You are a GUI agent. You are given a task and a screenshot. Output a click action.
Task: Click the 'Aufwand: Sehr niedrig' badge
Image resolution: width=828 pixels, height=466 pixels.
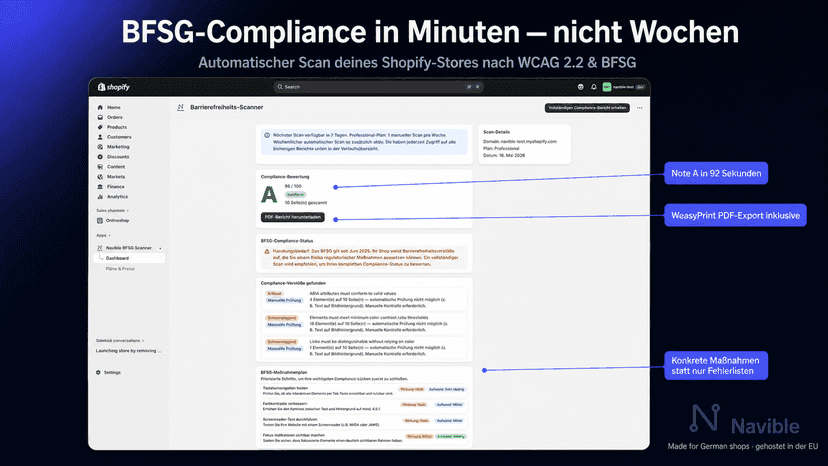coord(447,389)
